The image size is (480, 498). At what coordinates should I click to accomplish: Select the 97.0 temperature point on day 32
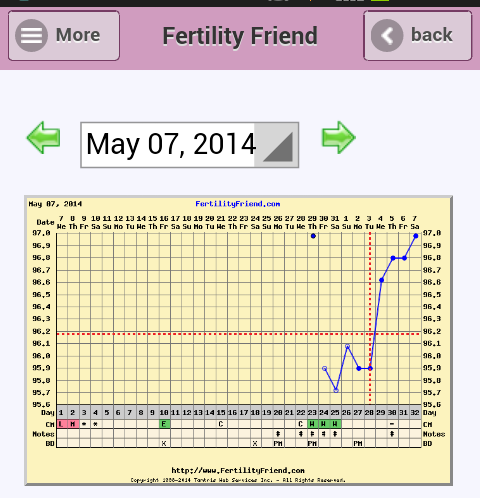[416, 236]
